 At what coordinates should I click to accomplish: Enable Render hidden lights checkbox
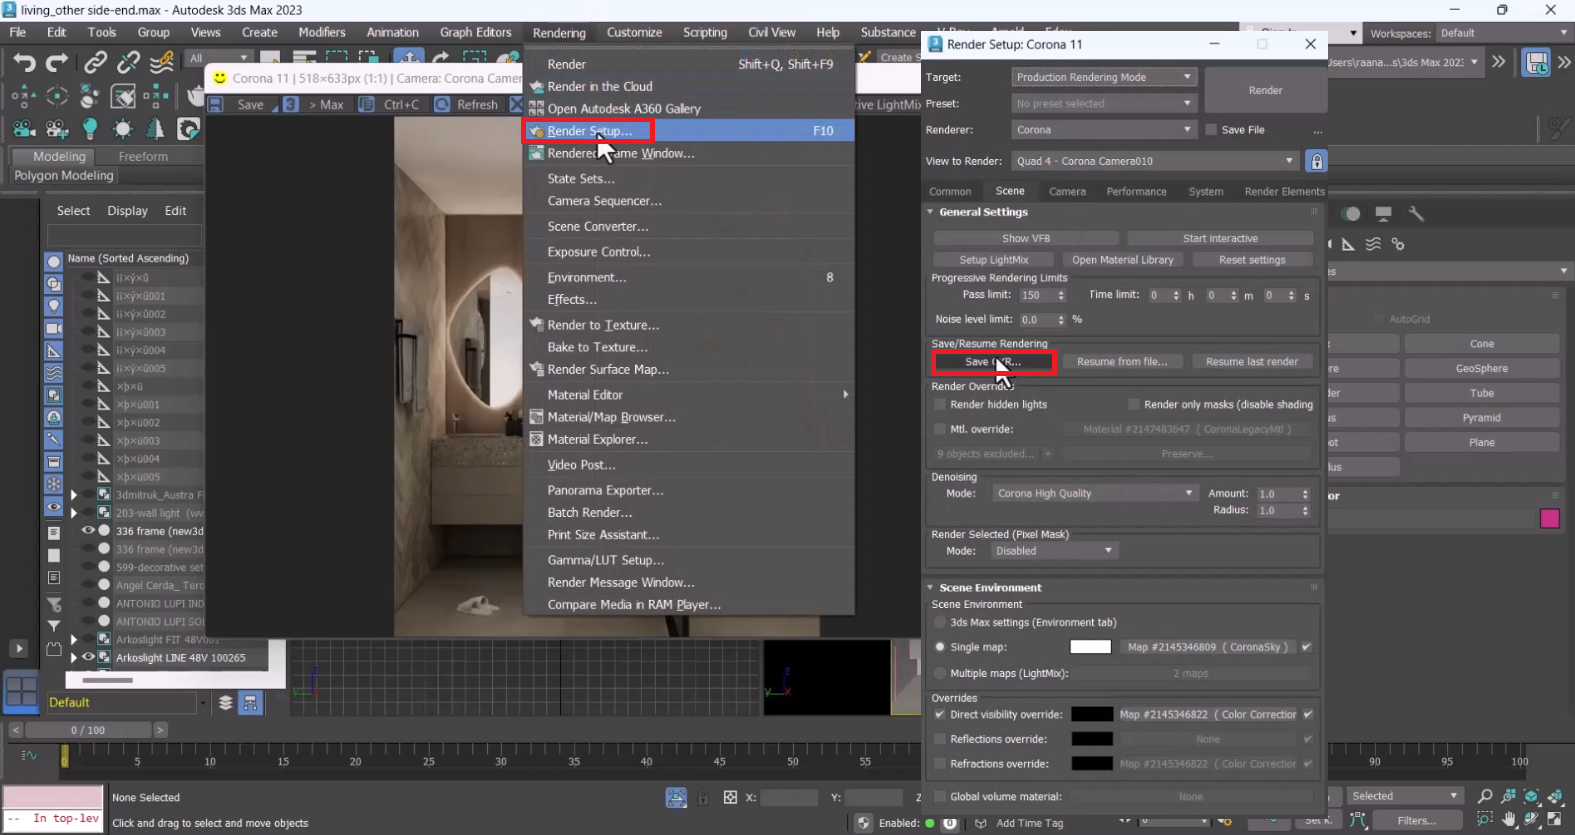tap(939, 405)
